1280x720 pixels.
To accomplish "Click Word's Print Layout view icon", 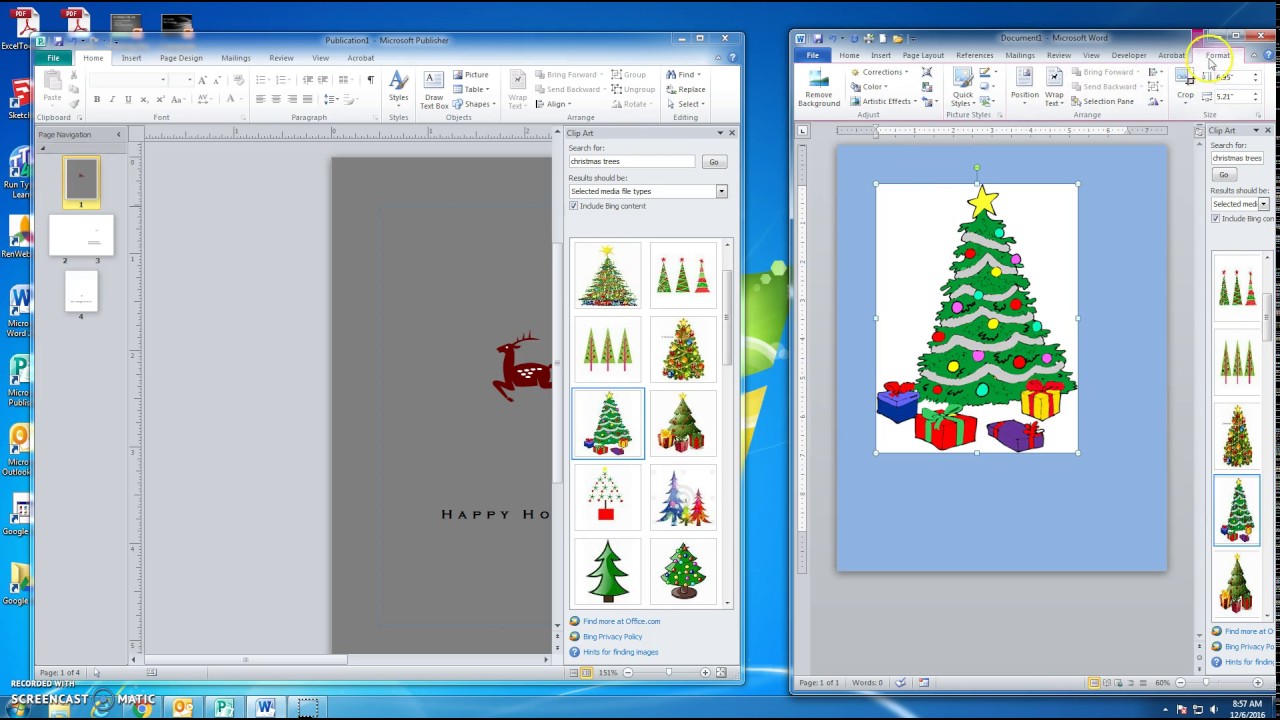I will pos(1094,683).
